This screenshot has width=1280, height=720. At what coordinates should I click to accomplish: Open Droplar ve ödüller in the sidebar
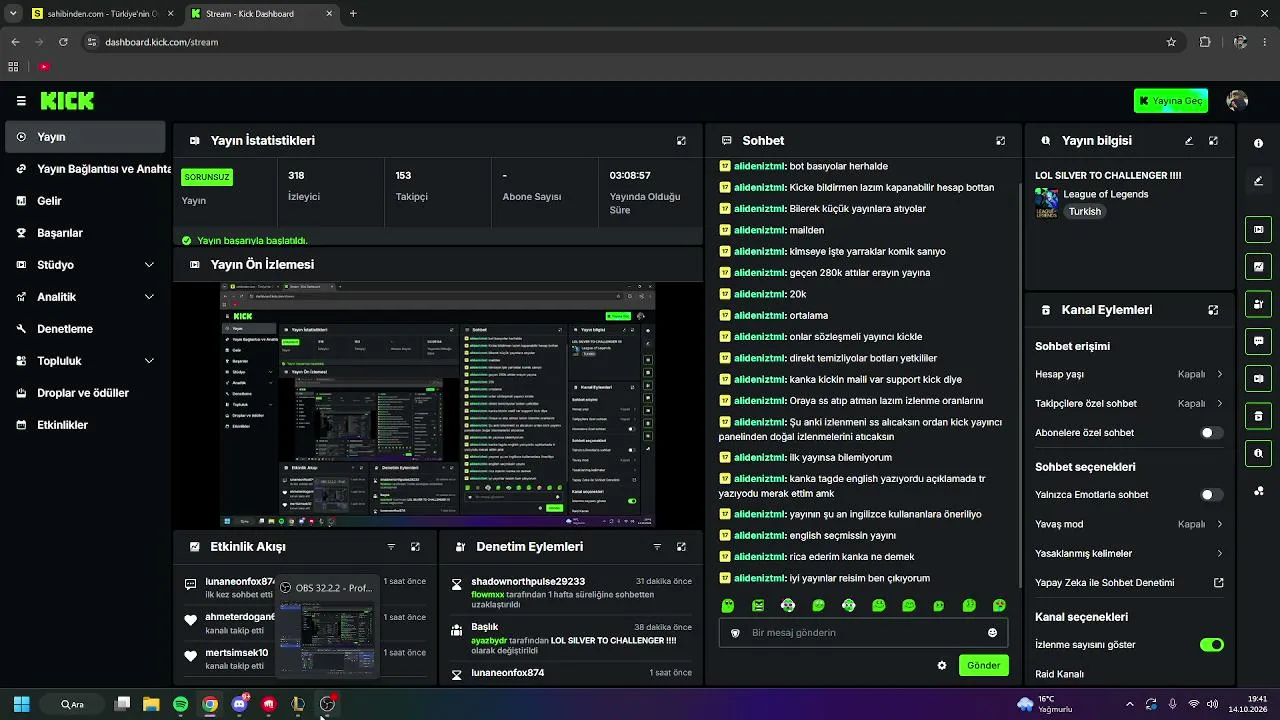[x=85, y=393]
